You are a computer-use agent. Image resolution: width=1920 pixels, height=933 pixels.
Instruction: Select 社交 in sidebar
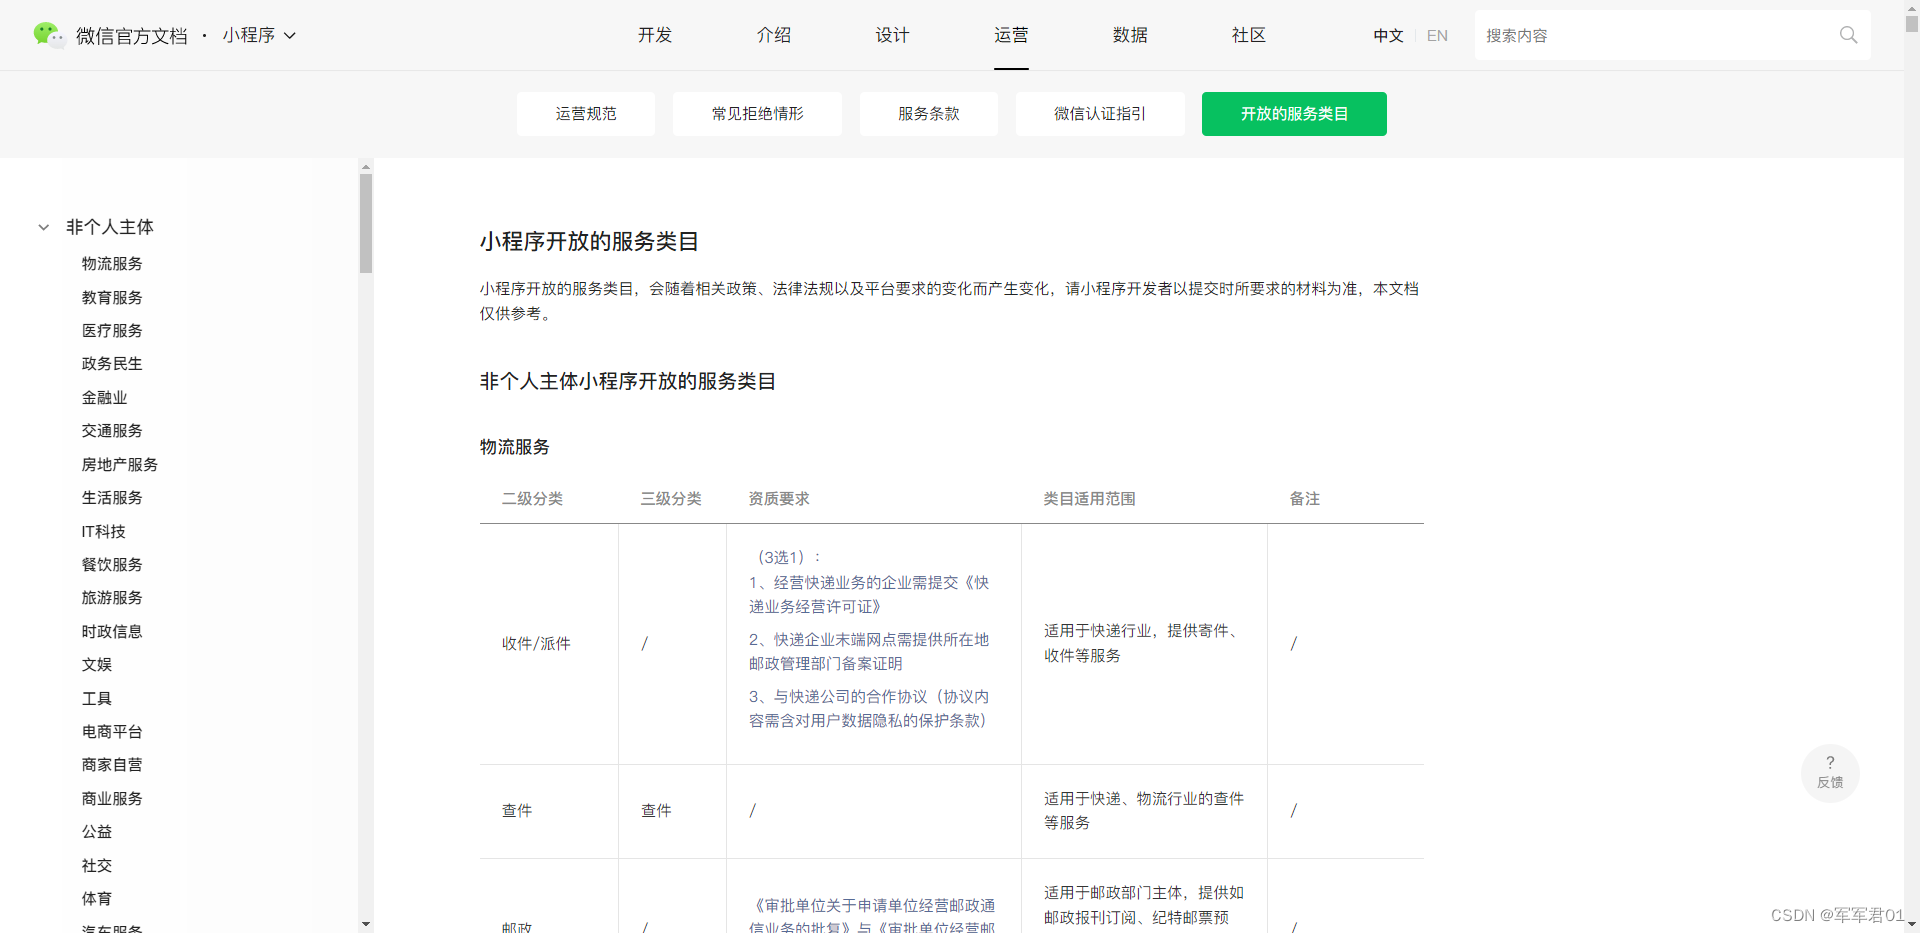pyautogui.click(x=97, y=866)
